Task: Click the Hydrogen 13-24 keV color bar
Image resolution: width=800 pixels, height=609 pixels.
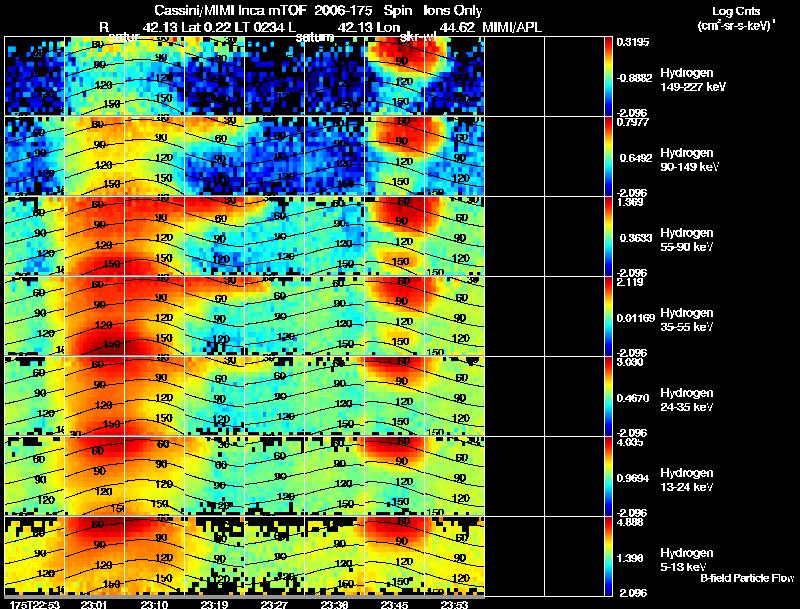Action: click(x=608, y=476)
